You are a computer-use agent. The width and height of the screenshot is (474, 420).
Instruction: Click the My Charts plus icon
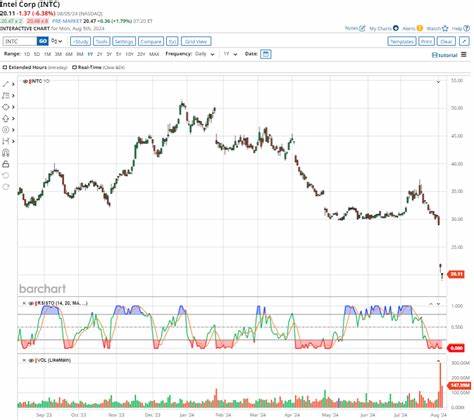click(396, 28)
